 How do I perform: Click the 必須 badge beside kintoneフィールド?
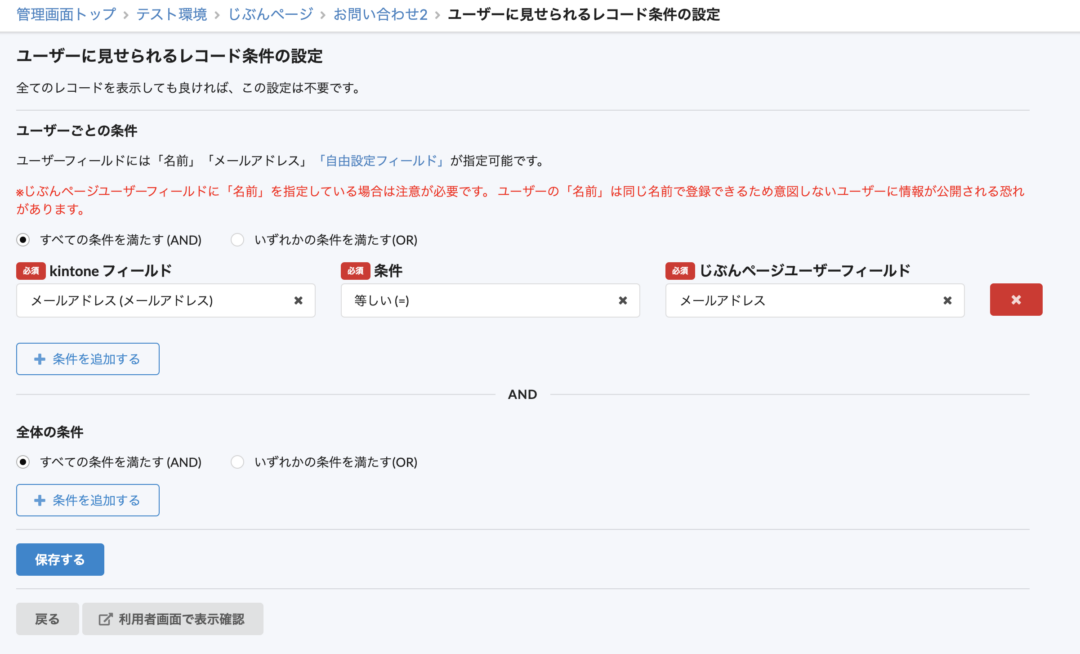(30, 270)
